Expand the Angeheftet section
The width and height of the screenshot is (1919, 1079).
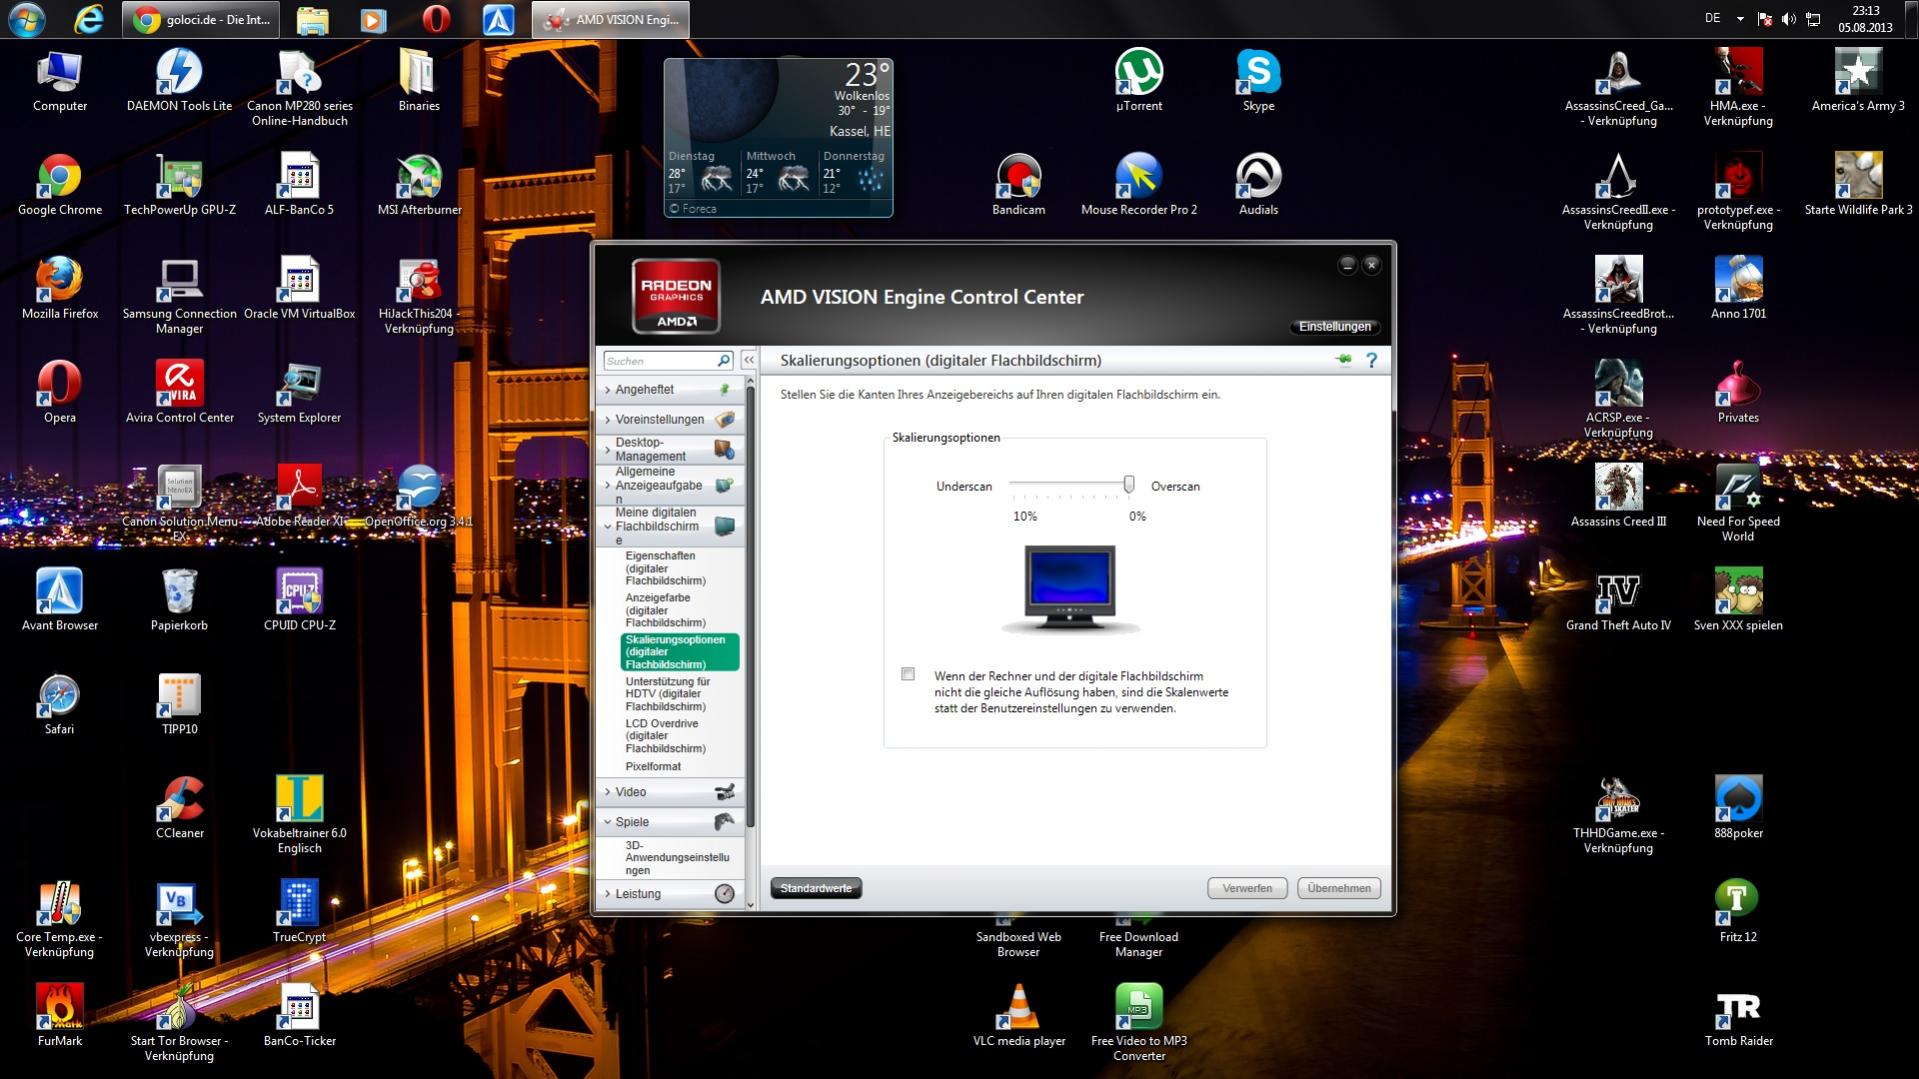coord(671,389)
